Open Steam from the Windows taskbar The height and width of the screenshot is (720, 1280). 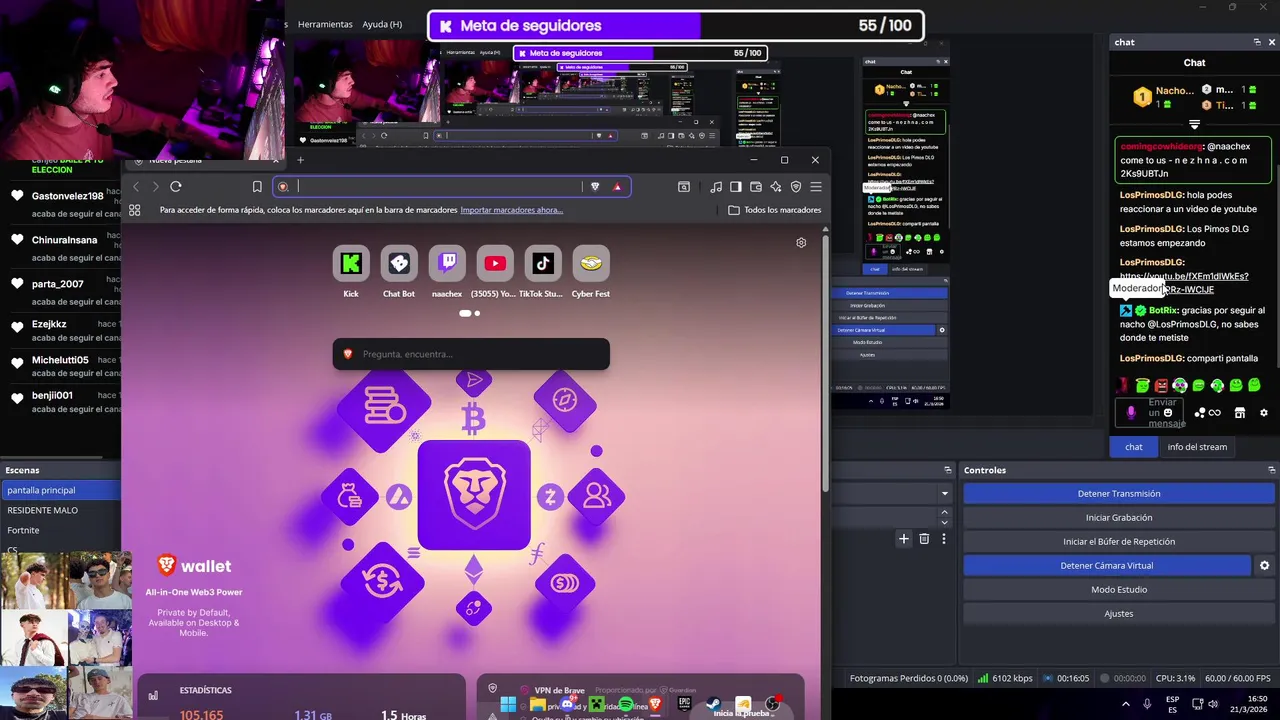coord(713,705)
